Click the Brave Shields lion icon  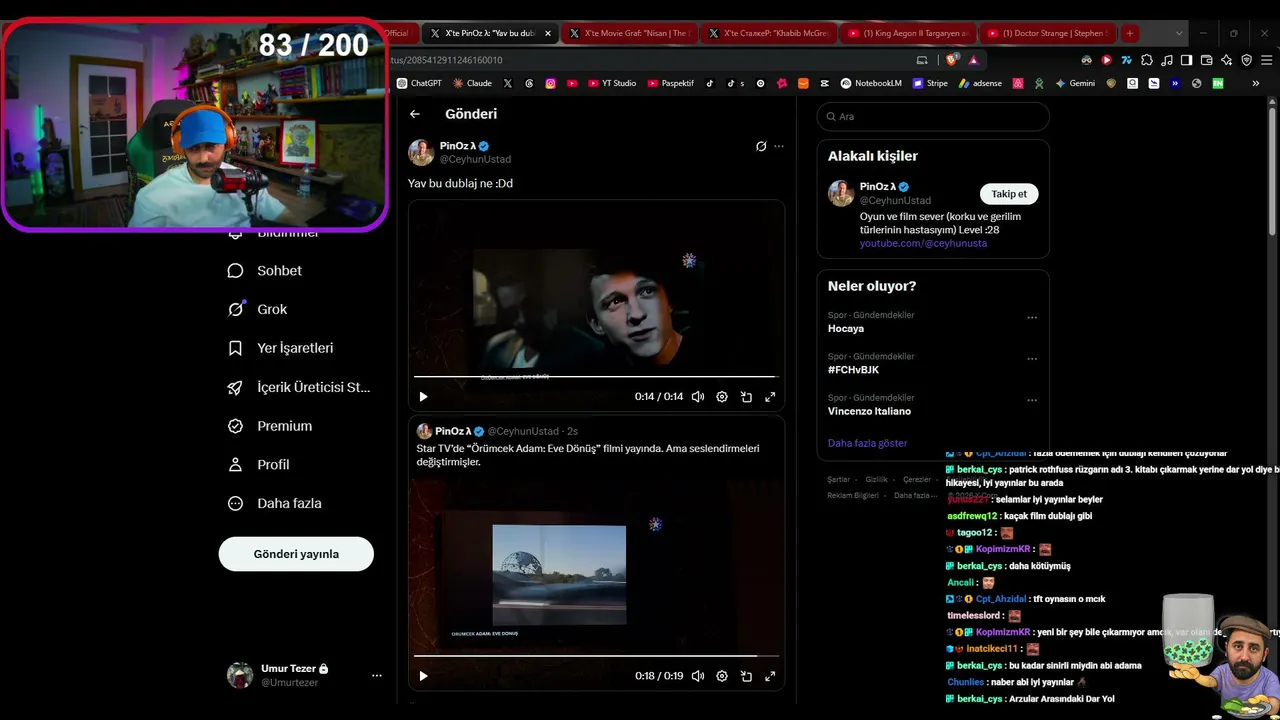pyautogui.click(x=953, y=60)
